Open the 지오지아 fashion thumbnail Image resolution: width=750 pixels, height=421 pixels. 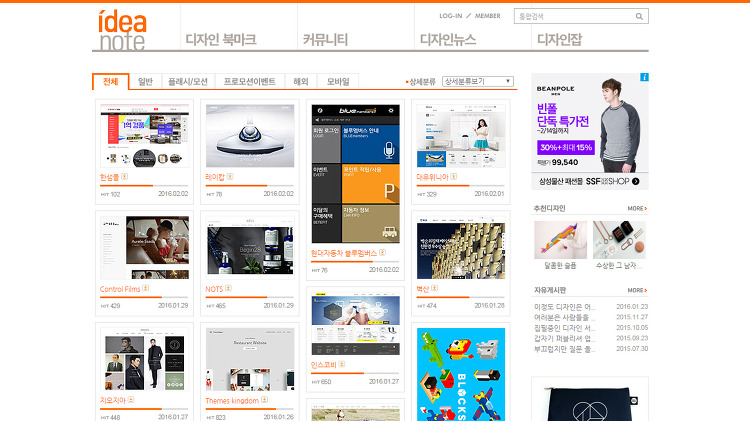tap(144, 359)
